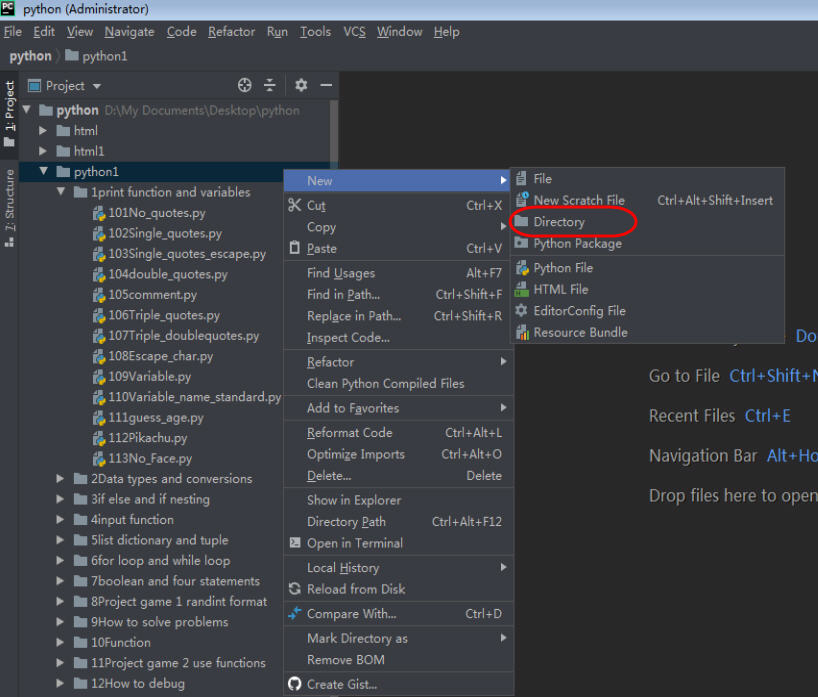Screen dimensions: 818x697
Task: Collapse the python1 folder
Action: pos(44,171)
